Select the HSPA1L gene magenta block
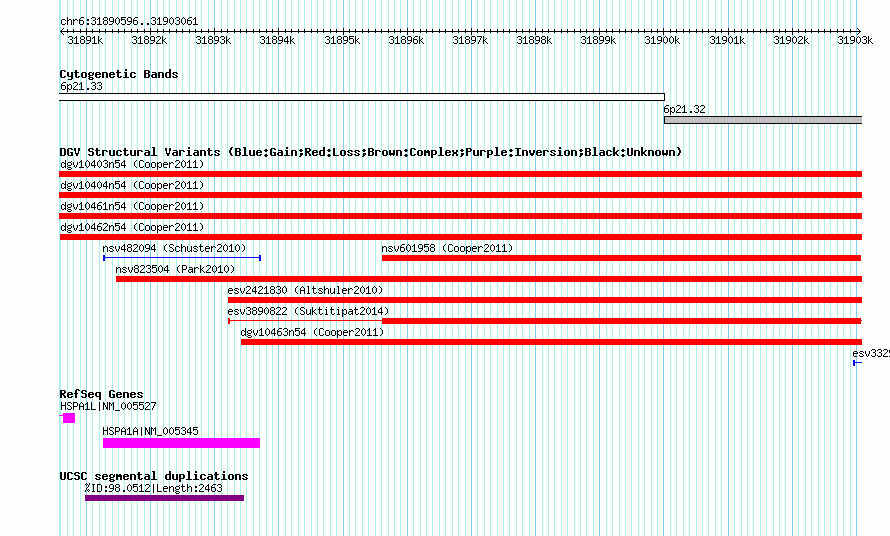Viewport: 890px width, 536px height. [68, 418]
